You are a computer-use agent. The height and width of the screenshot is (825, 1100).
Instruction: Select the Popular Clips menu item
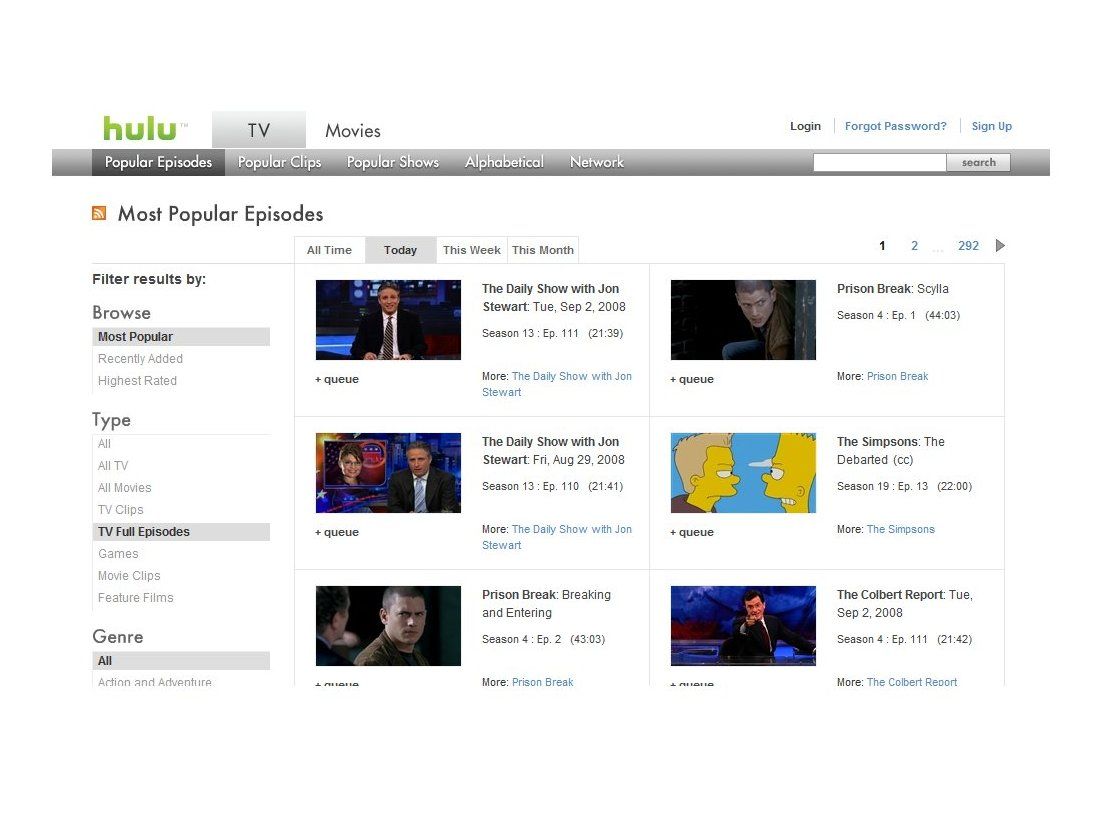click(x=279, y=162)
